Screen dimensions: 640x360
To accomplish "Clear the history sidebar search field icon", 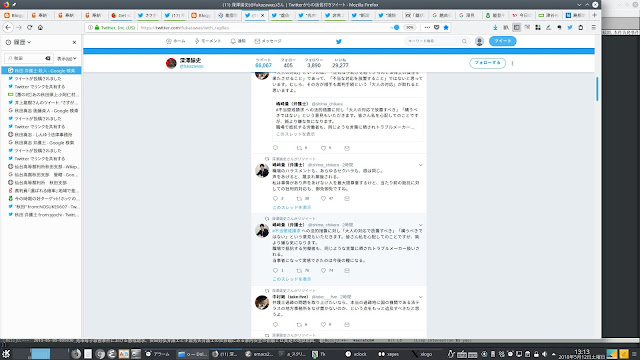I will 48,58.
